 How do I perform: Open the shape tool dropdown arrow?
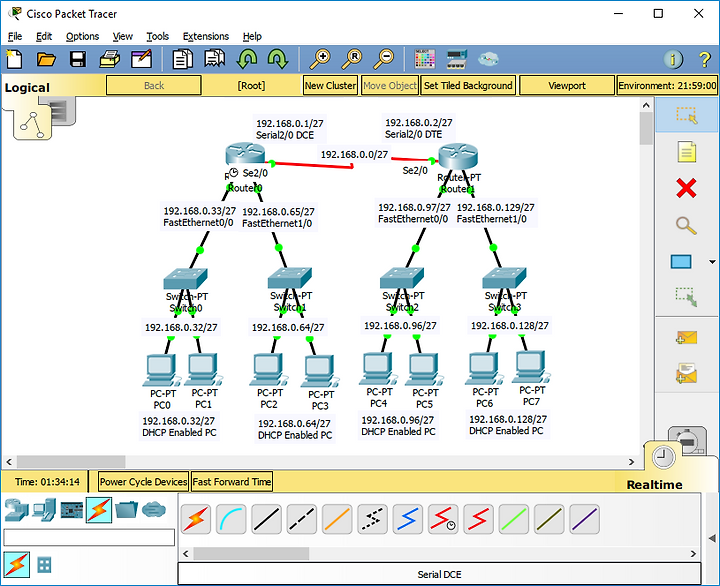pyautogui.click(x=712, y=262)
